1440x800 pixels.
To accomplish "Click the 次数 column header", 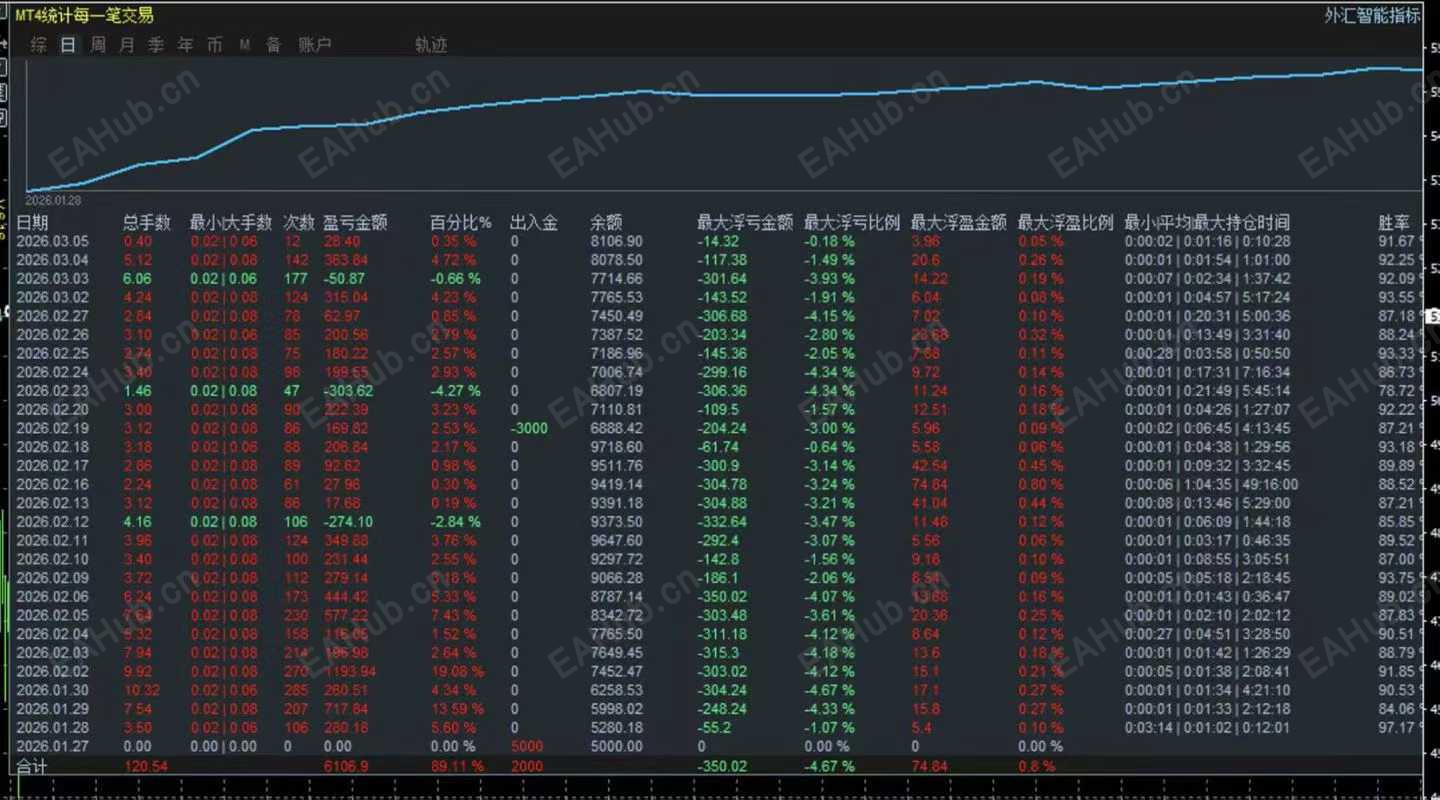I will (299, 222).
